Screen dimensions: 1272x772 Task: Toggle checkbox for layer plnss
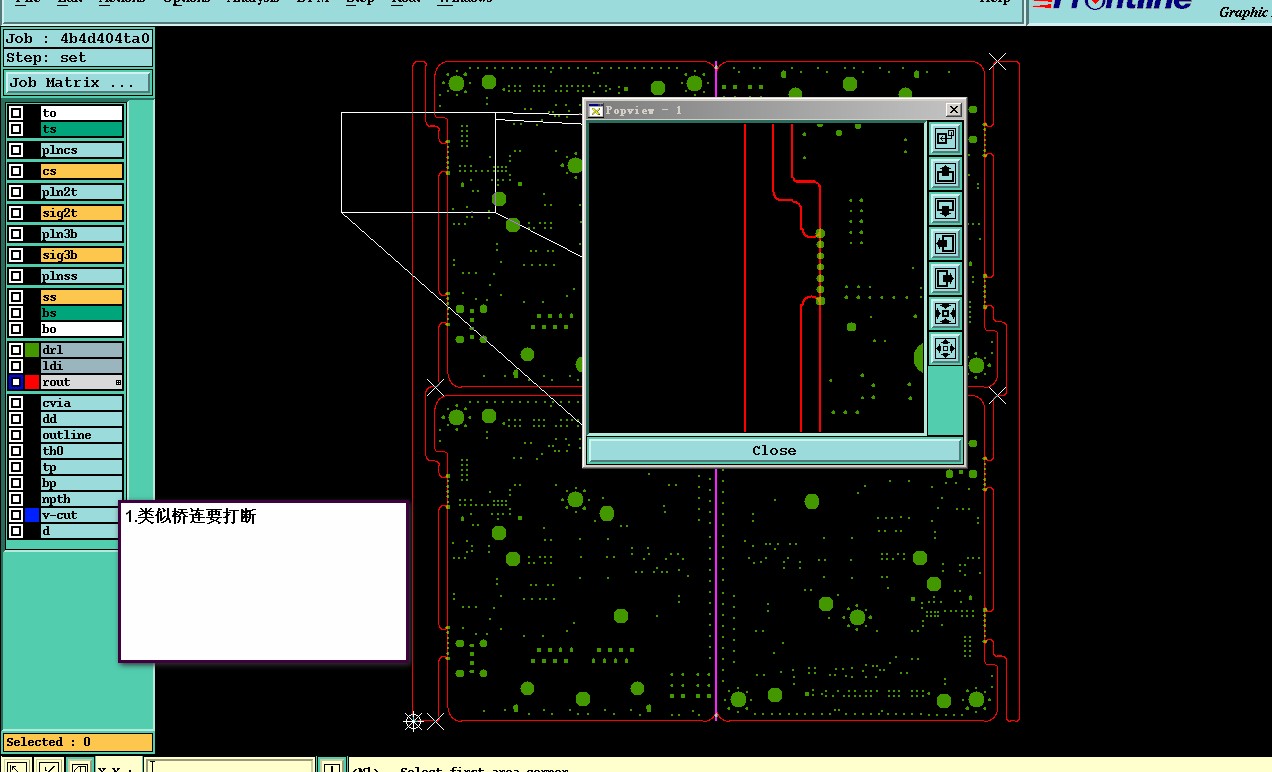(x=16, y=276)
